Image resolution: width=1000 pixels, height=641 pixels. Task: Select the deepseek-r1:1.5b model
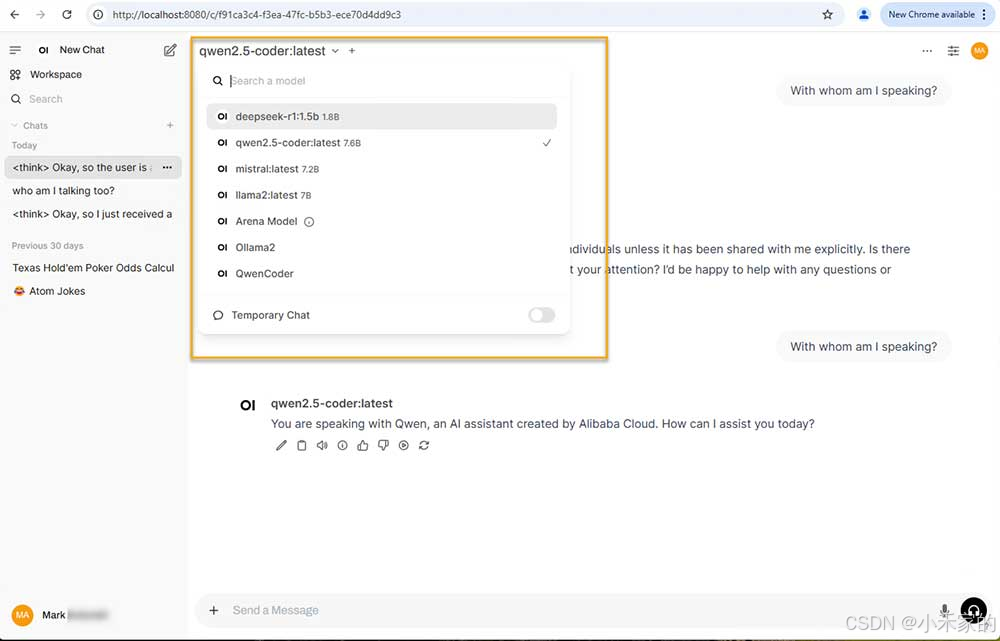[x=381, y=117]
